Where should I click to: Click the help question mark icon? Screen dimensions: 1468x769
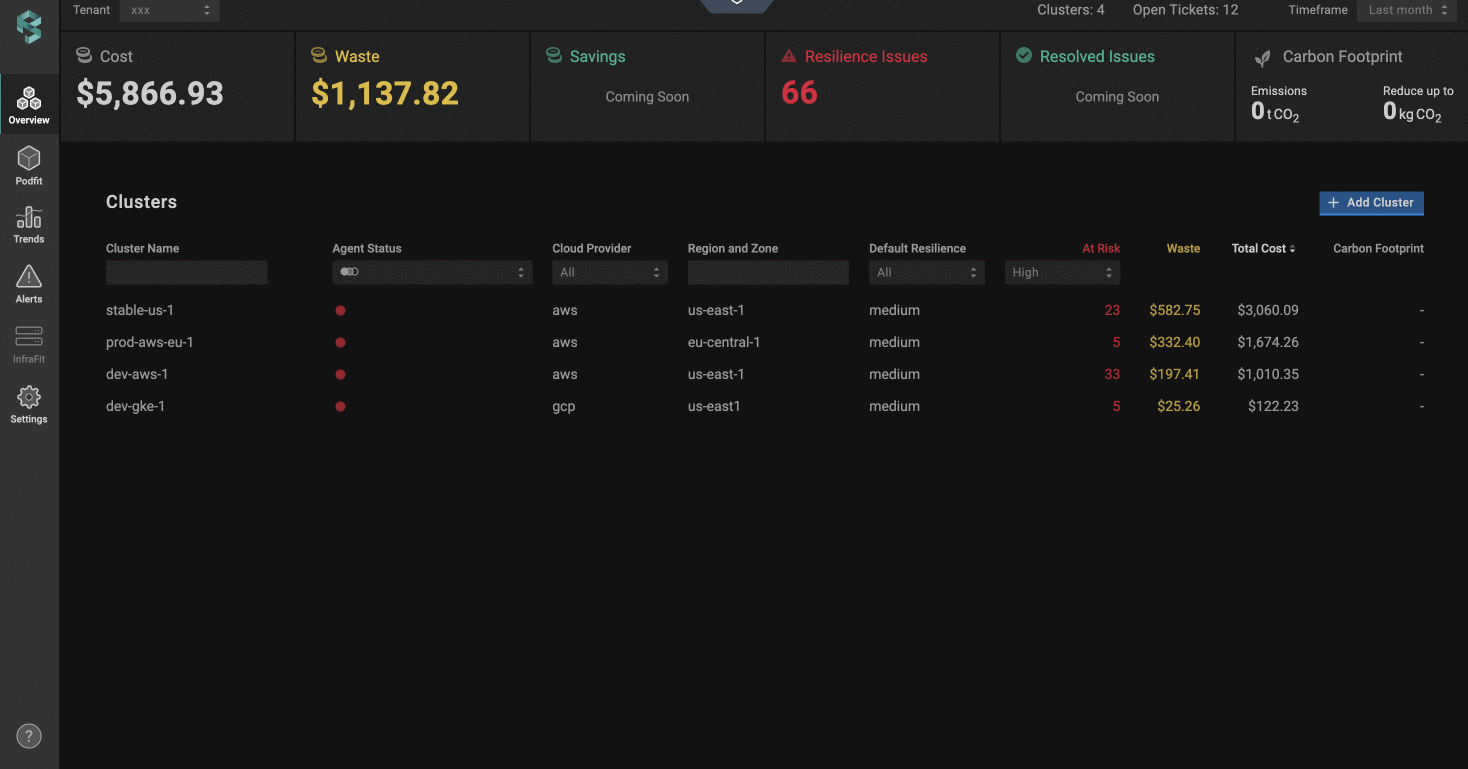pos(29,737)
